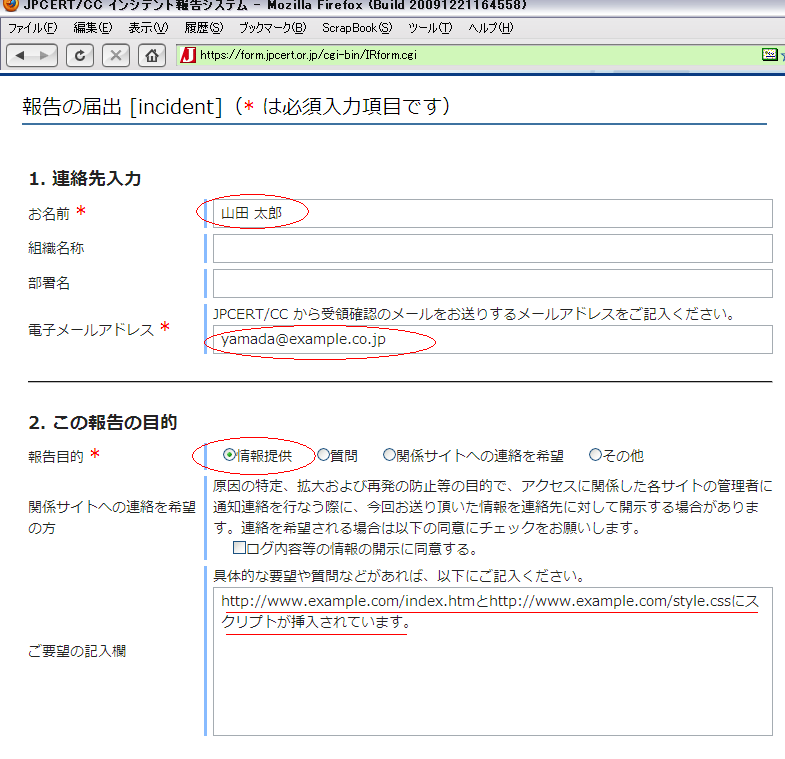The height and width of the screenshot is (759, 785).
Task: Click the お名前 field label
Action: click(x=49, y=214)
